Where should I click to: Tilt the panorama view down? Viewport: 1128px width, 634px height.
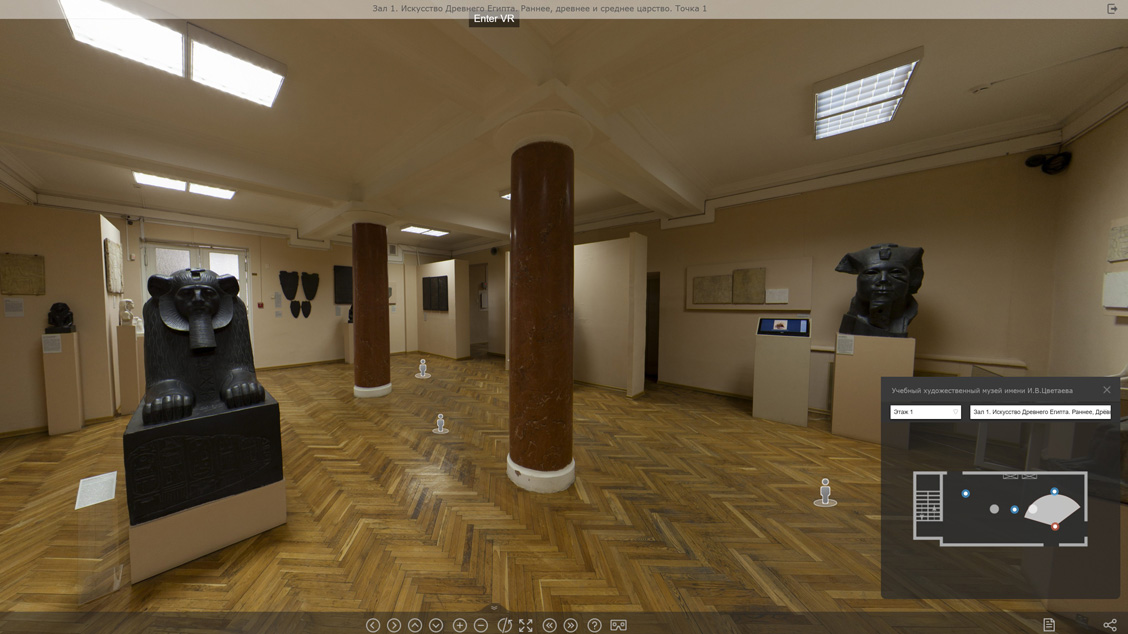436,625
